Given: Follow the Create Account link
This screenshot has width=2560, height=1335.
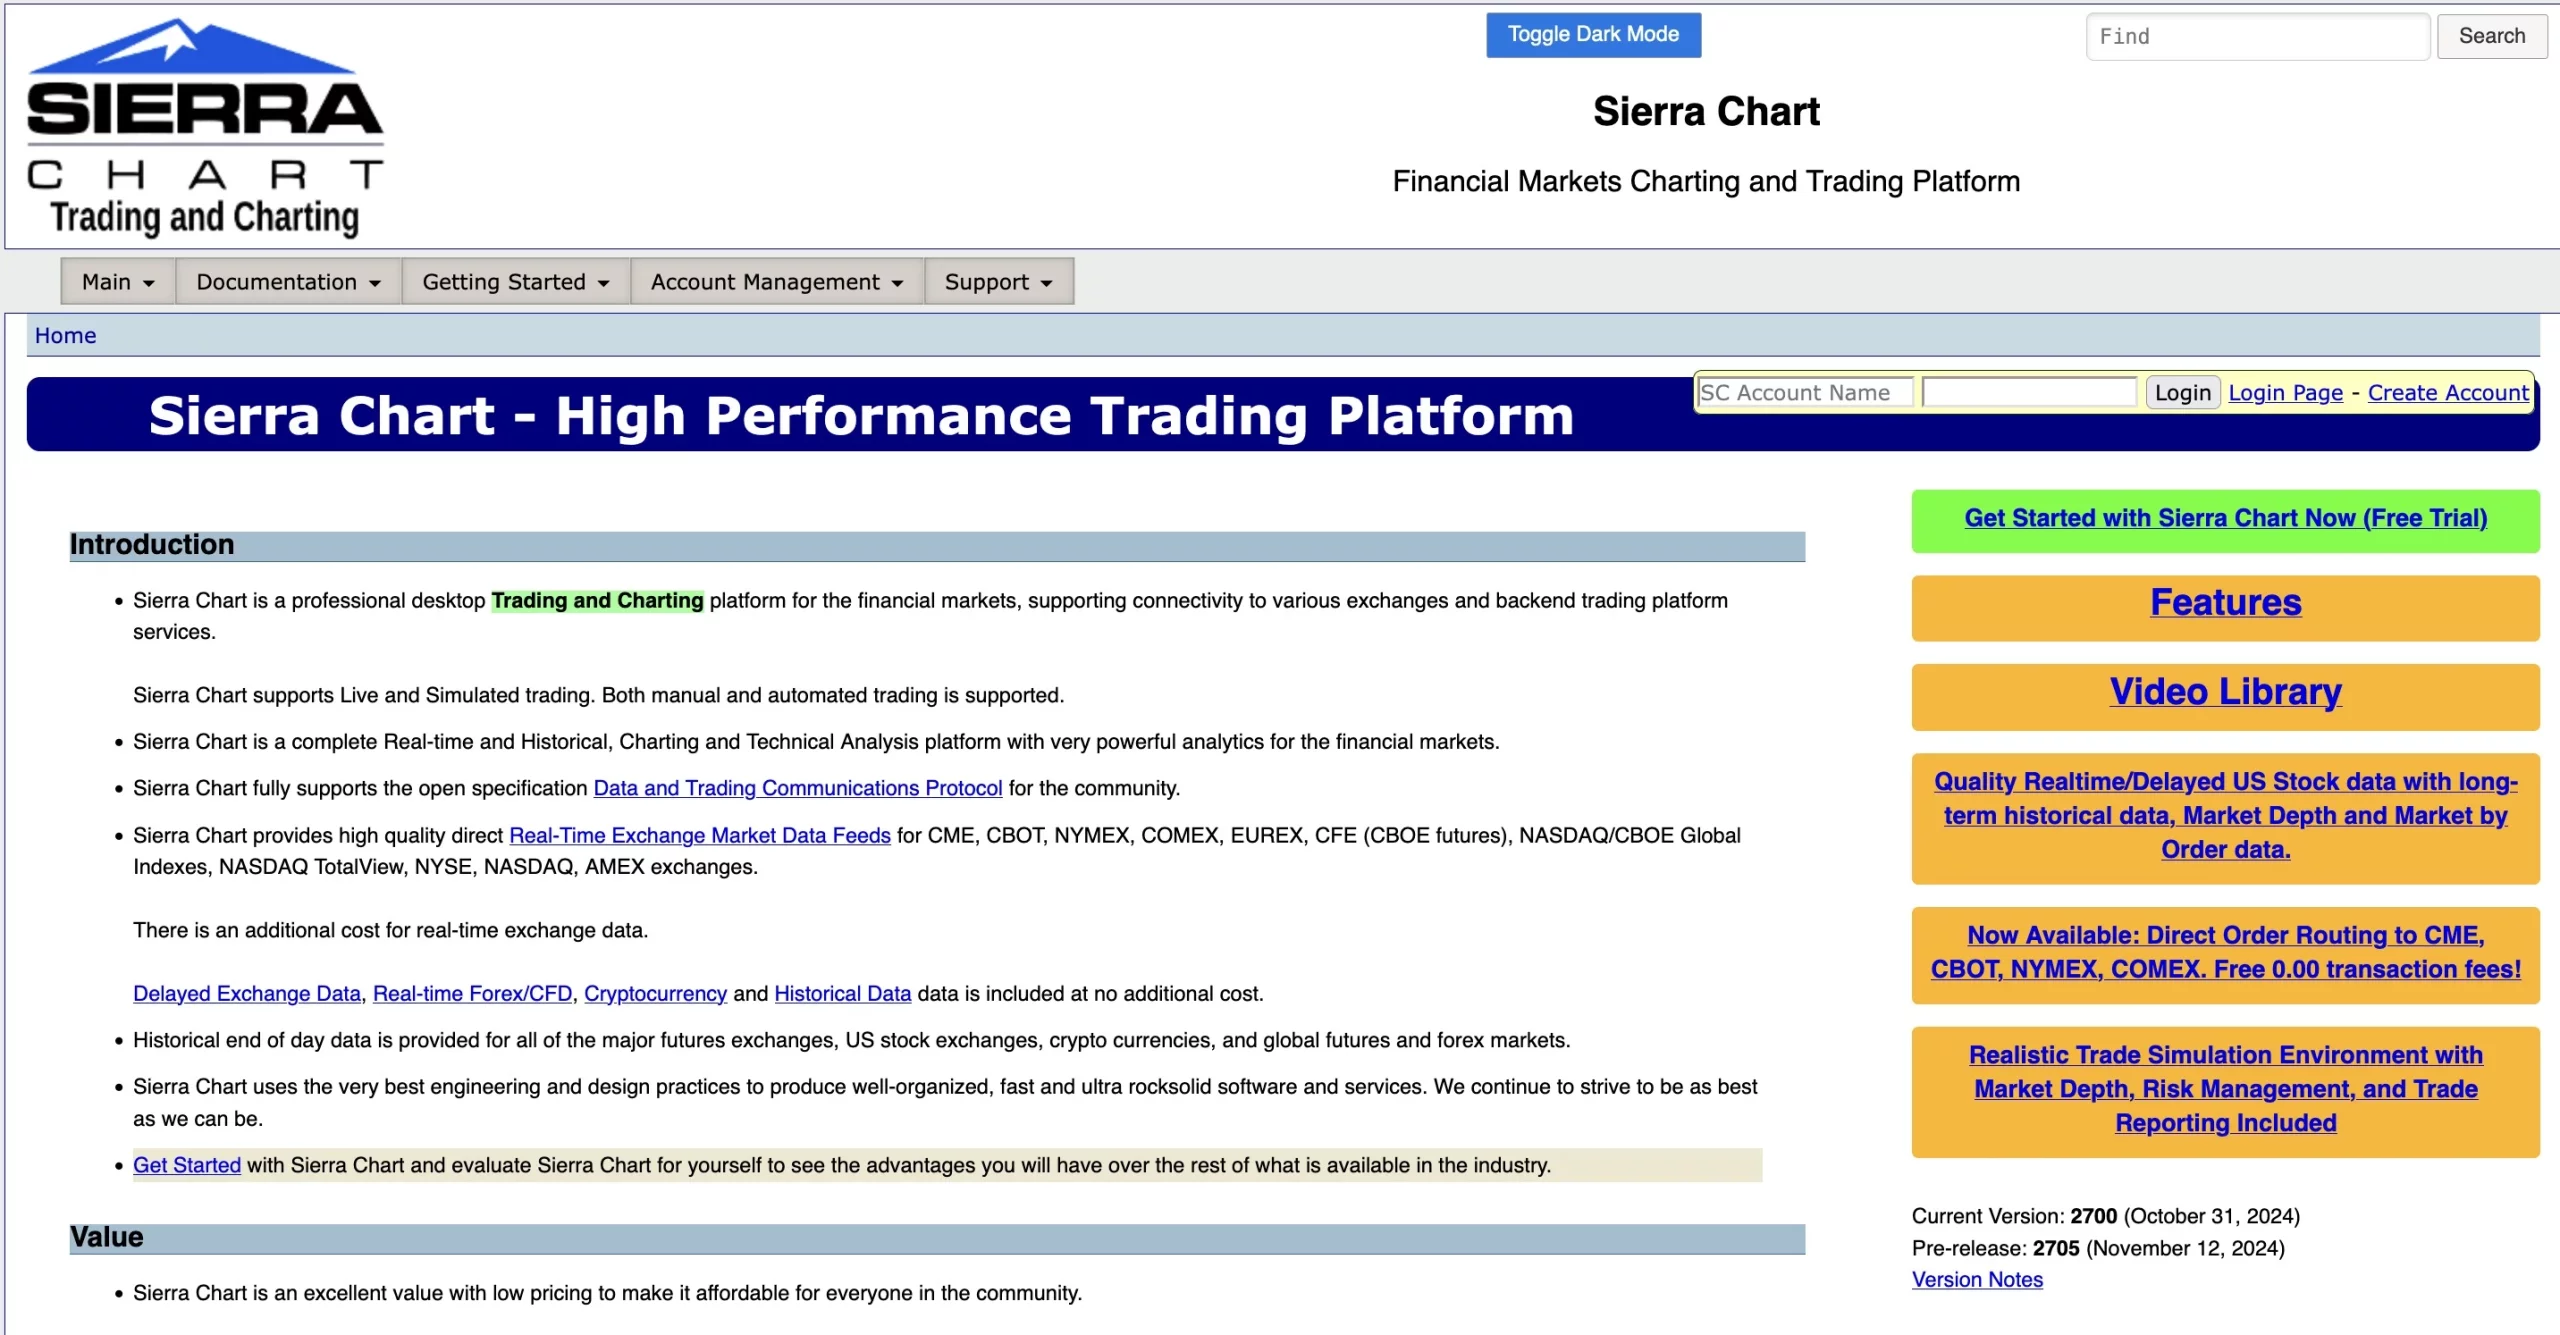Looking at the screenshot, I should click(x=2447, y=393).
